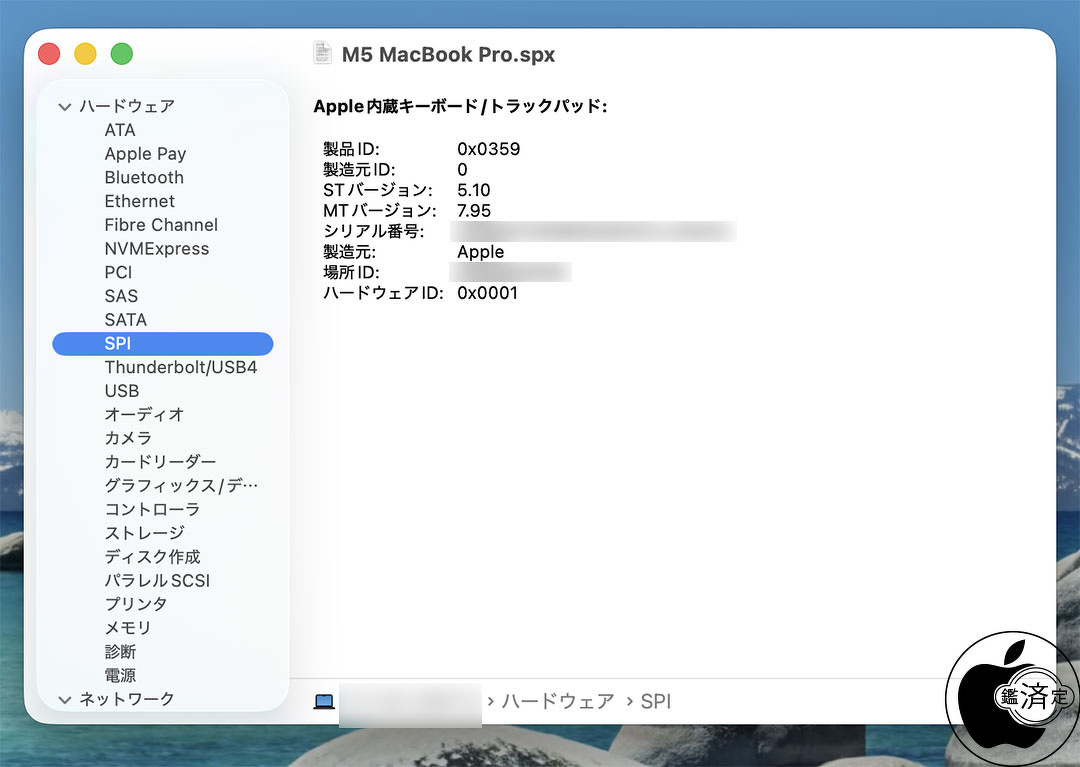Show オーディオ information
This screenshot has height=767, width=1080.
(x=144, y=414)
